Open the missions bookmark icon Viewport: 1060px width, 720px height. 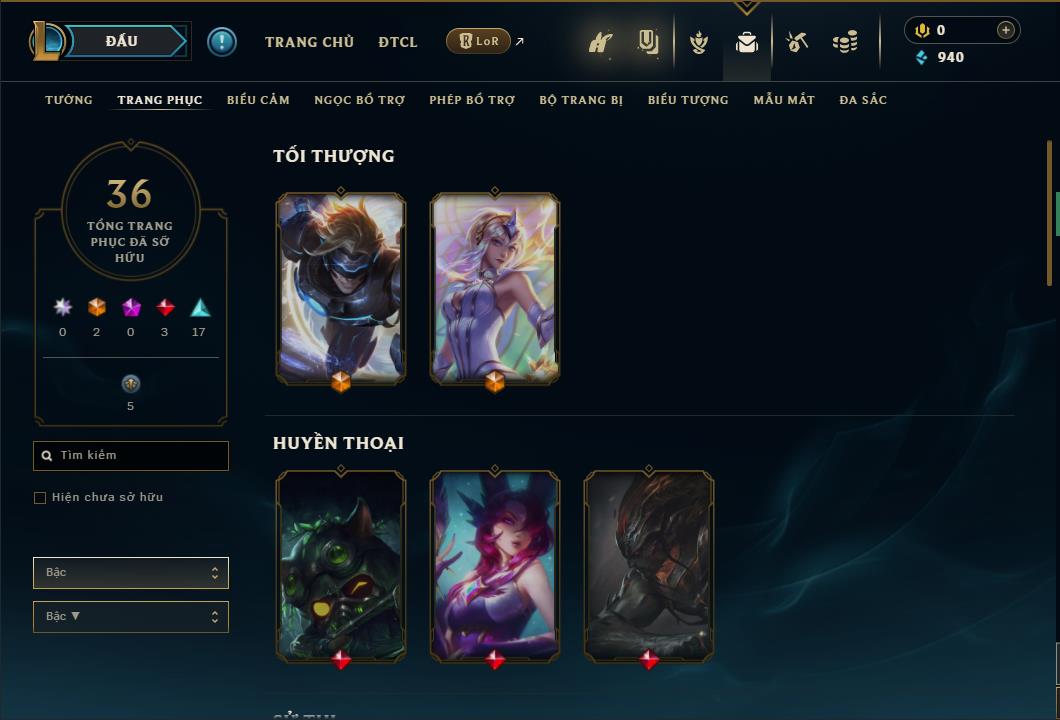click(x=648, y=42)
